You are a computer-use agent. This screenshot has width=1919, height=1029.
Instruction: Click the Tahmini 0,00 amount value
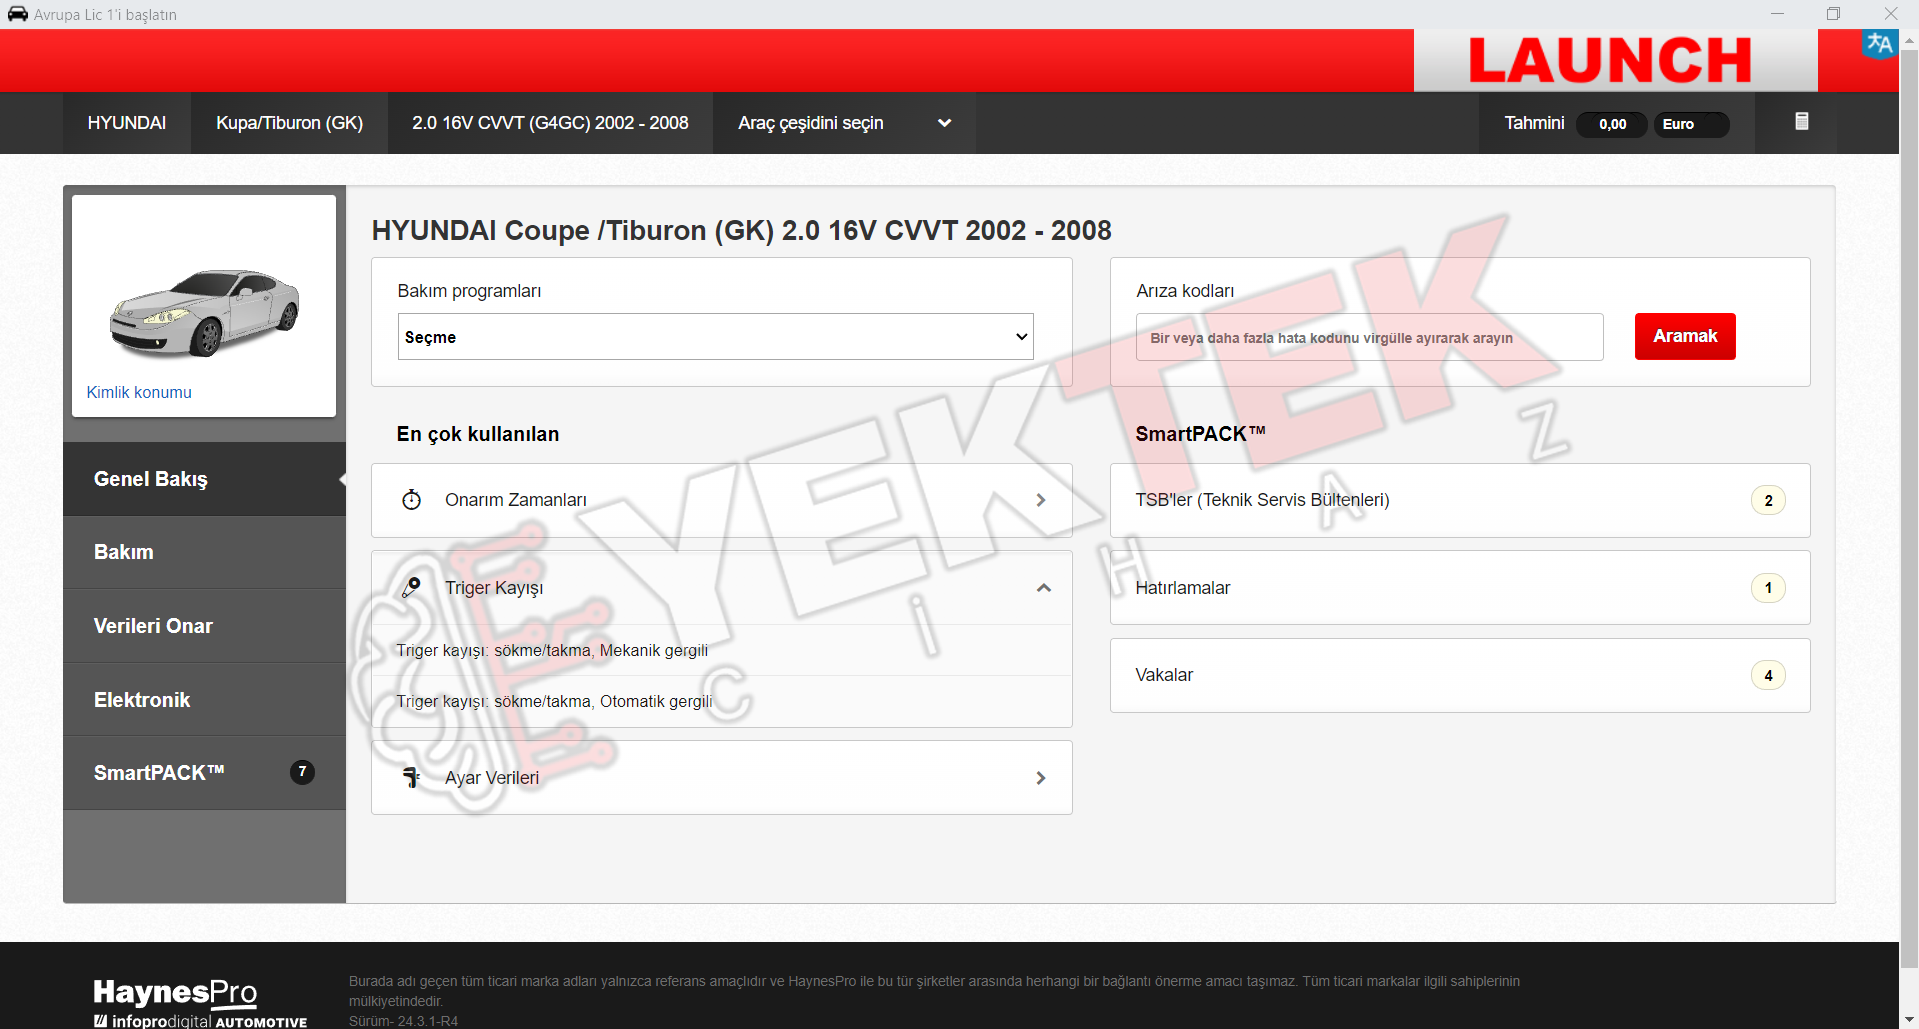pyautogui.click(x=1612, y=124)
